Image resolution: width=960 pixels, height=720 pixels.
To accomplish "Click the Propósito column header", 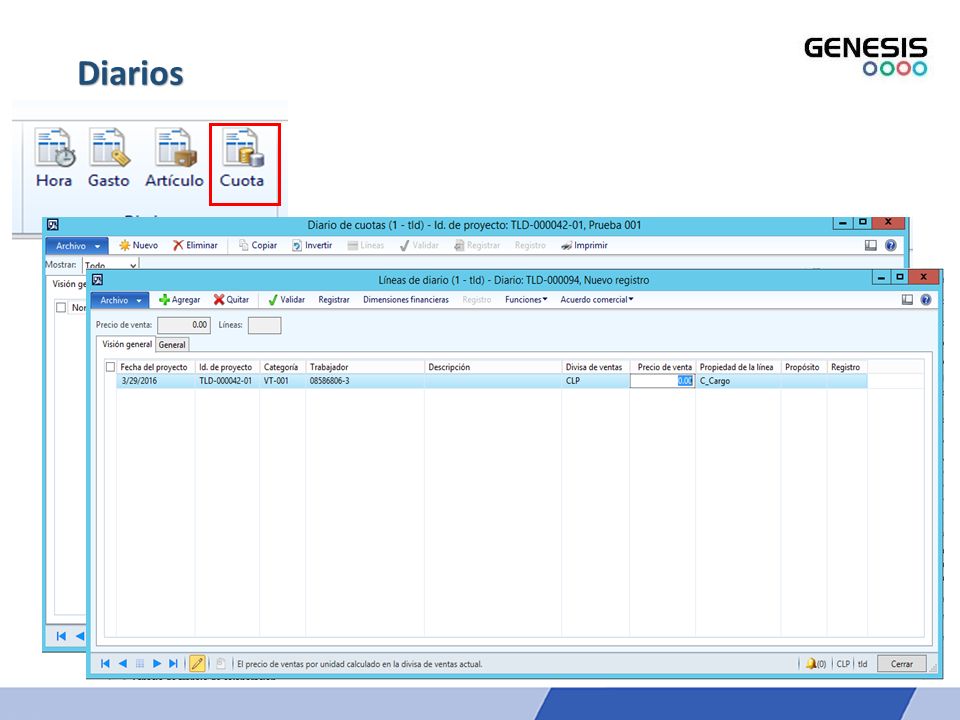I will pos(804,367).
